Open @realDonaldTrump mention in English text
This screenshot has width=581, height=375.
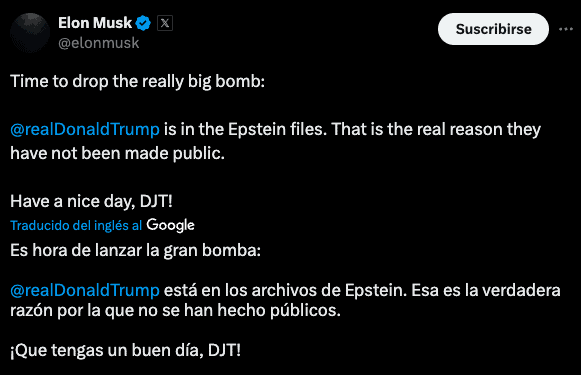85,129
